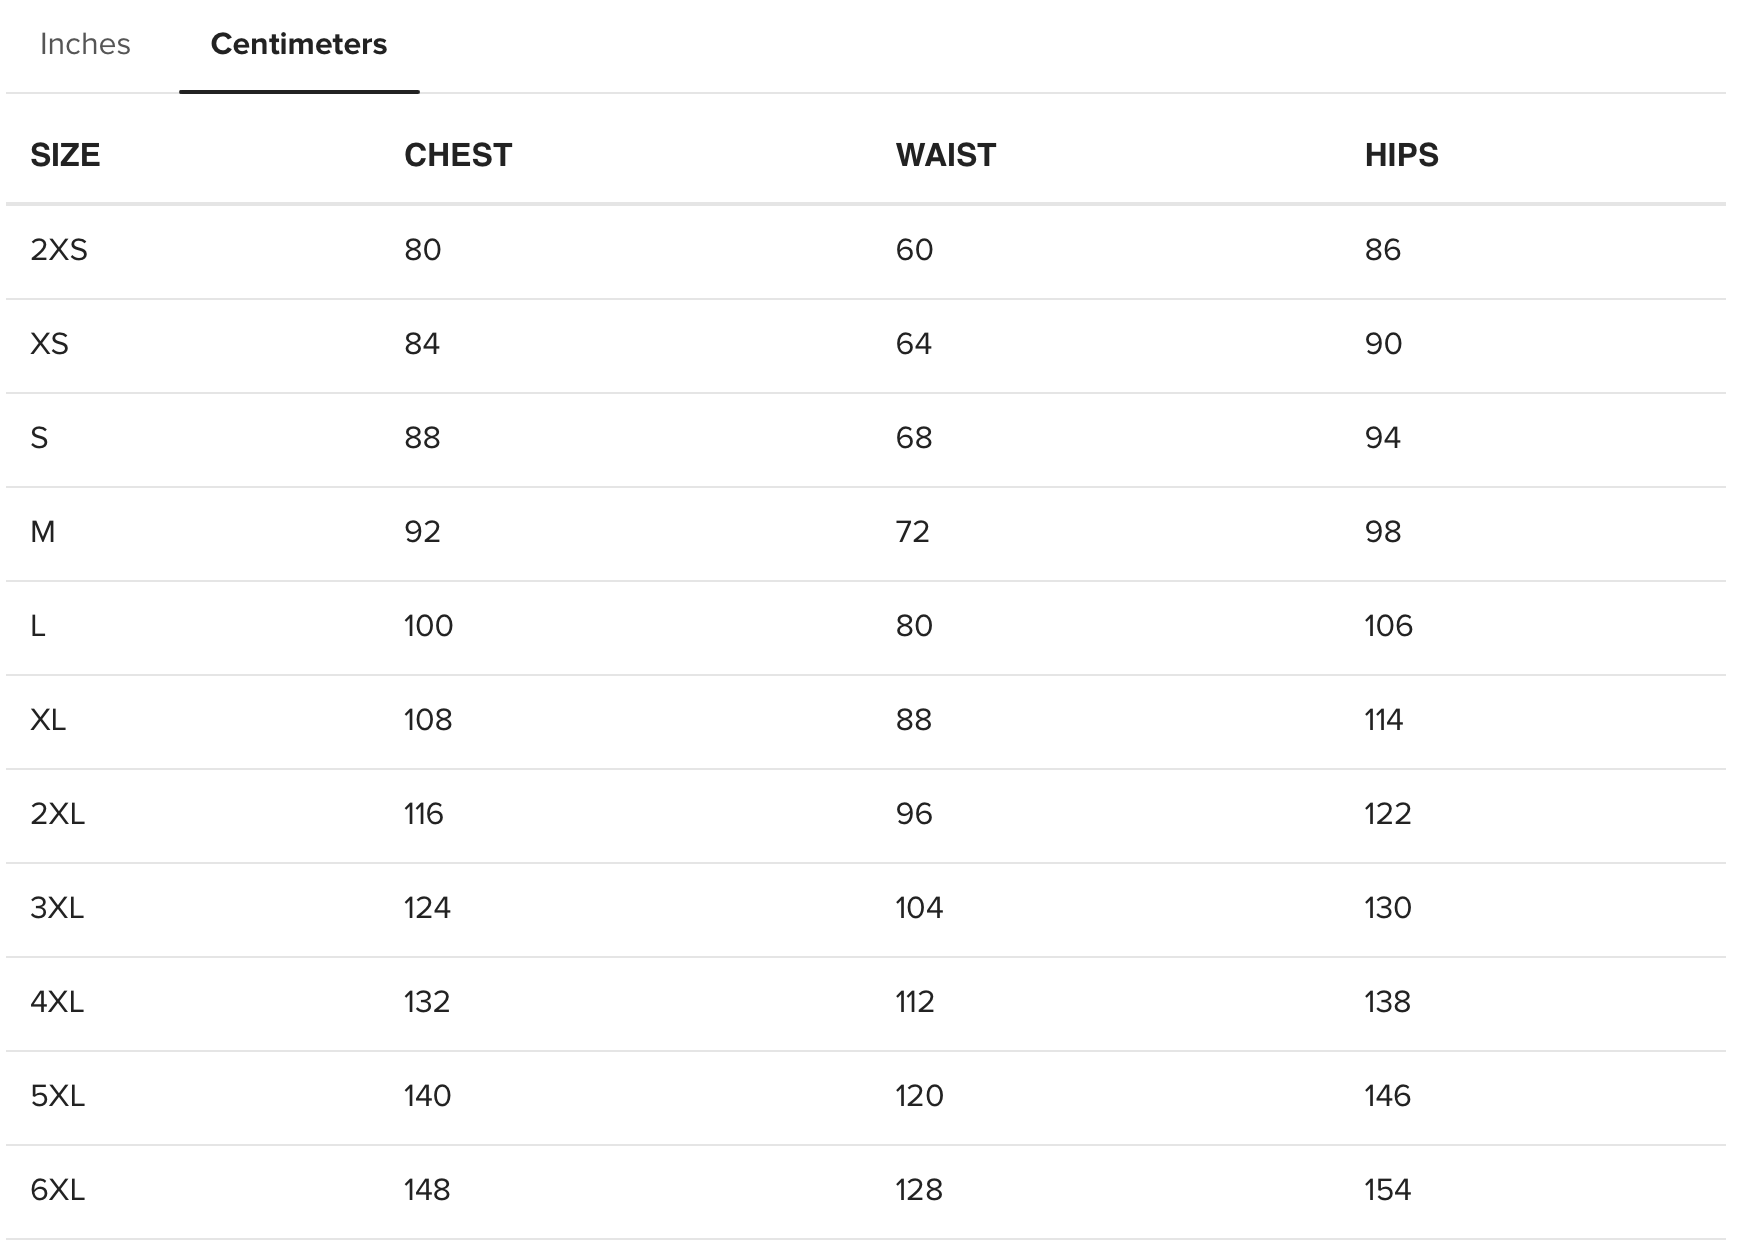This screenshot has height=1256, width=1744.
Task: Select the 2XL size row label
Action: tap(58, 814)
